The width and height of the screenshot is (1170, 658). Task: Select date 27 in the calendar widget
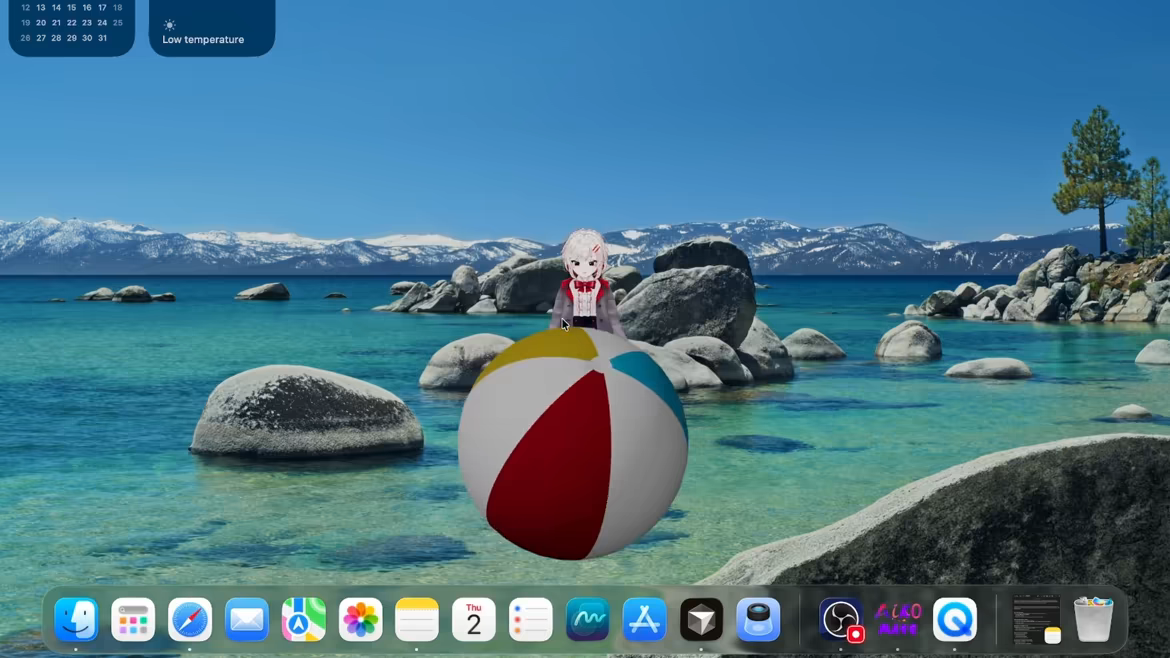click(41, 38)
